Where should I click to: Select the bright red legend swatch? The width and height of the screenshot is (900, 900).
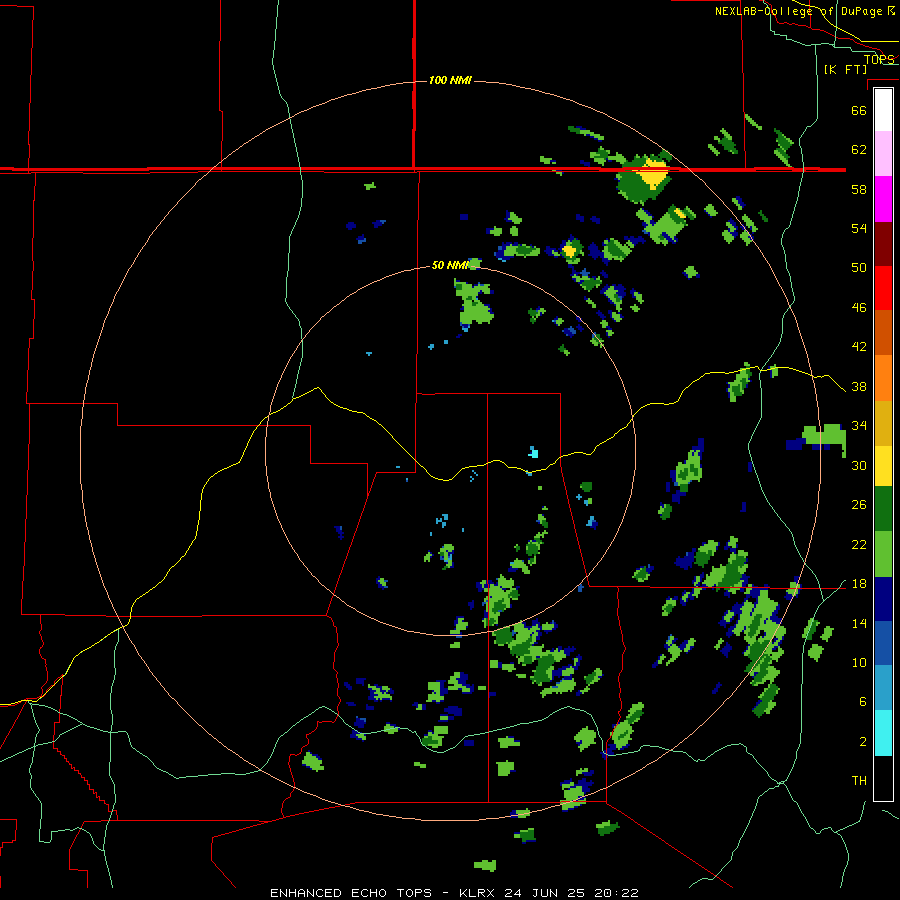point(883,288)
